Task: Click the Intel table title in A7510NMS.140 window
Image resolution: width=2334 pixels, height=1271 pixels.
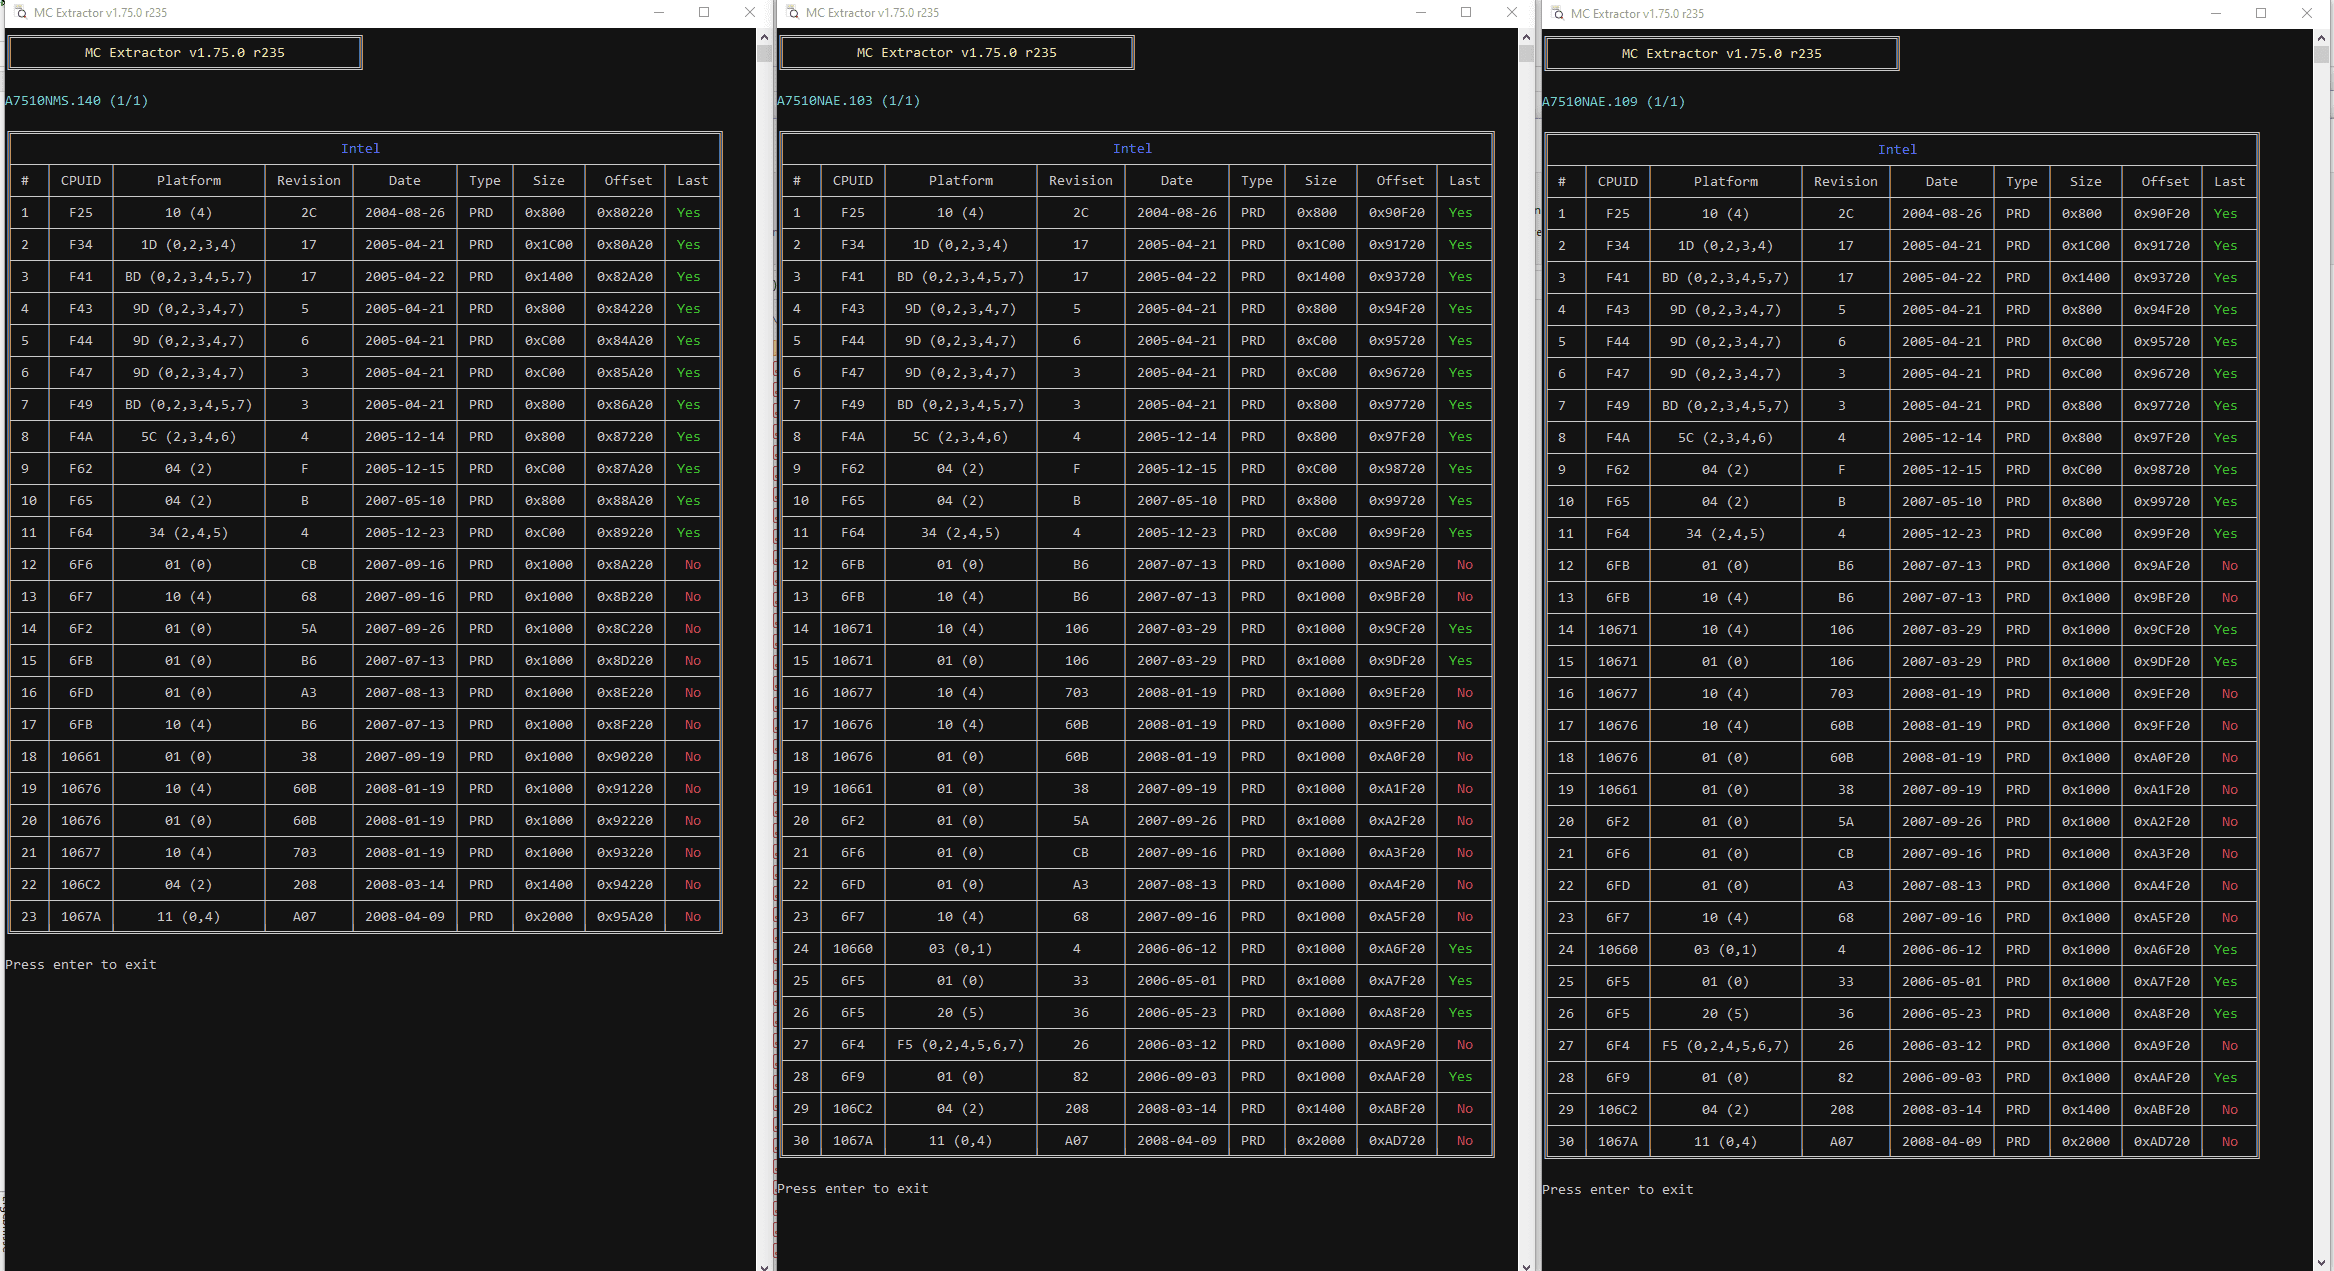Action: [360, 149]
